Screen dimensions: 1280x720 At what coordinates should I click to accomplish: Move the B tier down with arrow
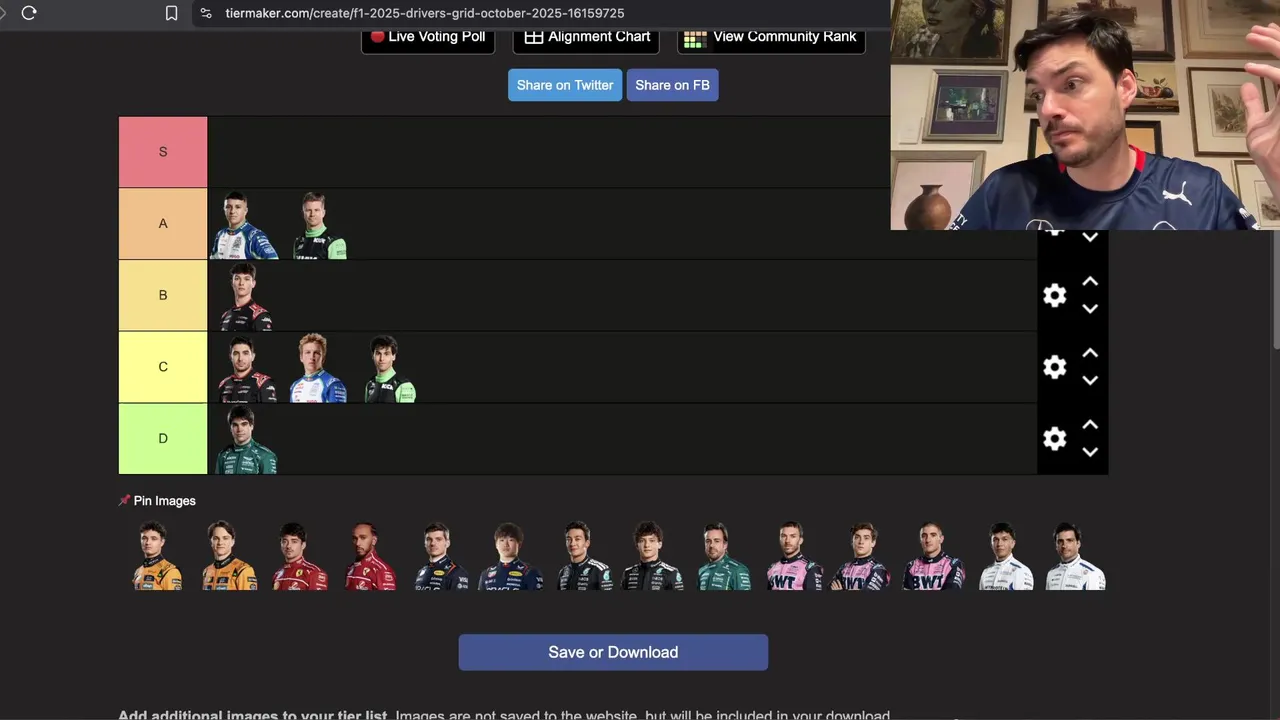point(1090,309)
